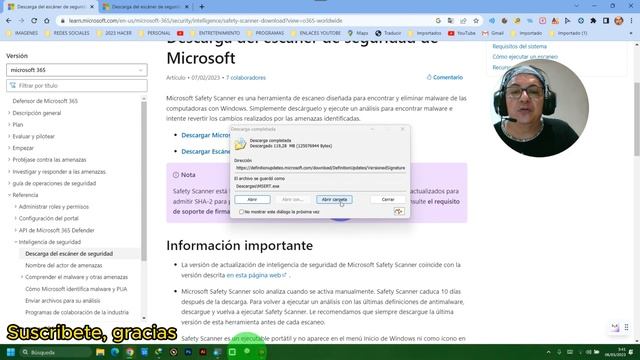Open Chrome side panel icon
640x360 pixels.
pyautogui.click(x=606, y=20)
